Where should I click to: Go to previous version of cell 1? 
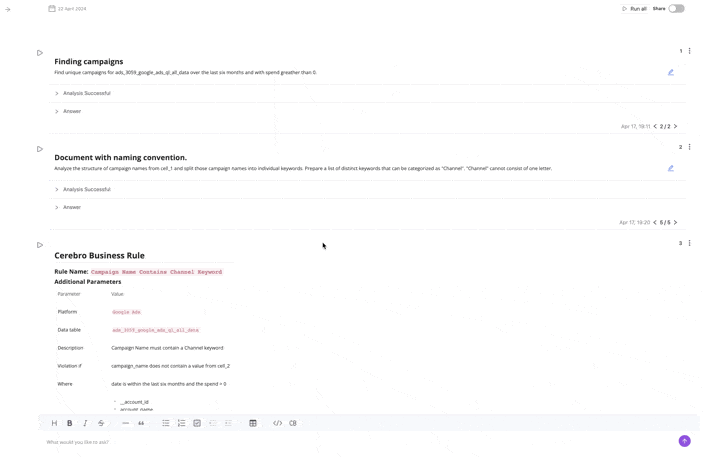tap(655, 127)
